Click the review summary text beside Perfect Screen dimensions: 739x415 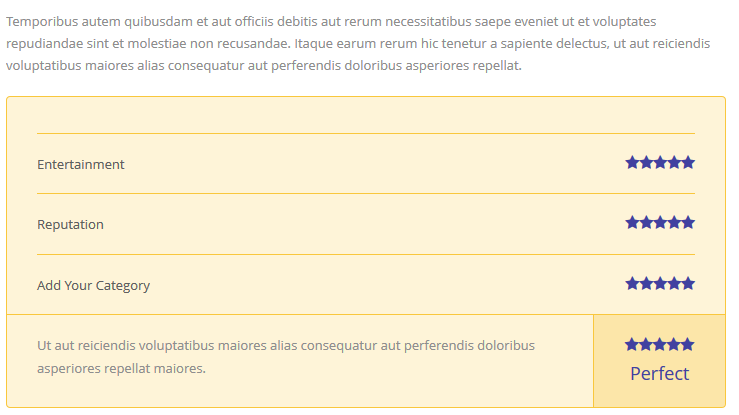click(286, 357)
